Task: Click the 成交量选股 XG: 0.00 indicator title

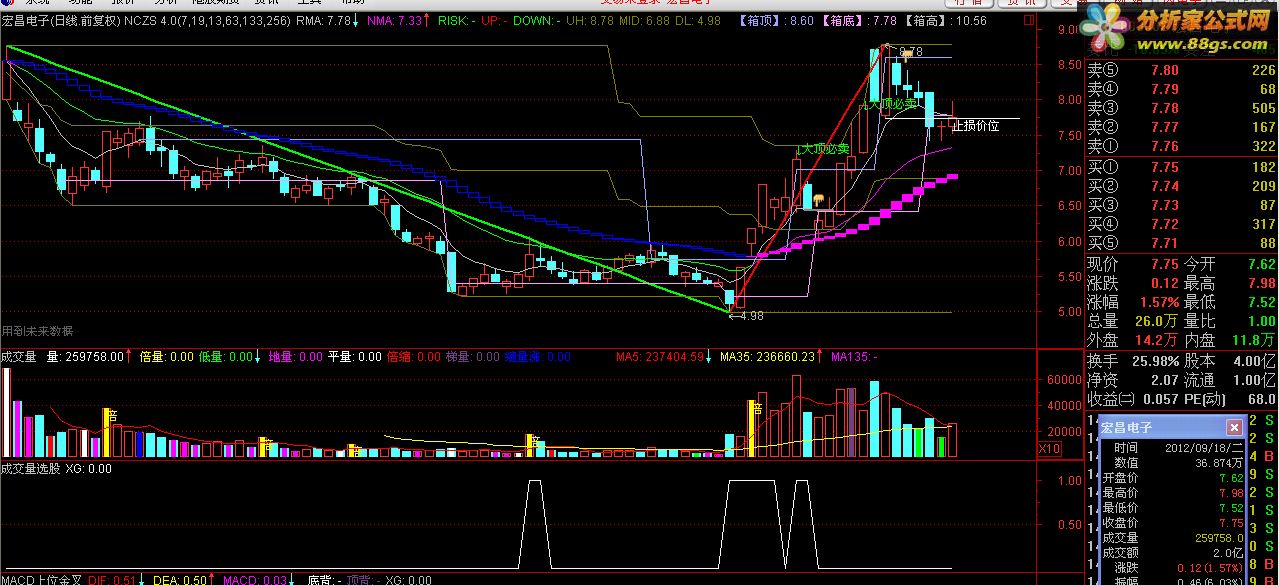Action: (56, 468)
